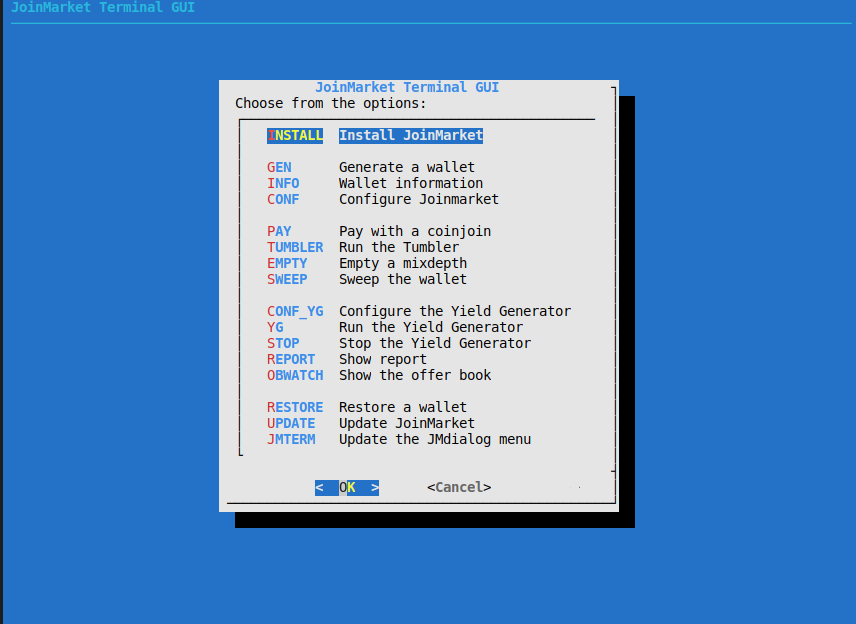The width and height of the screenshot is (856, 624).
Task: Choose the TUMBLER option
Action: pyautogui.click(x=295, y=247)
